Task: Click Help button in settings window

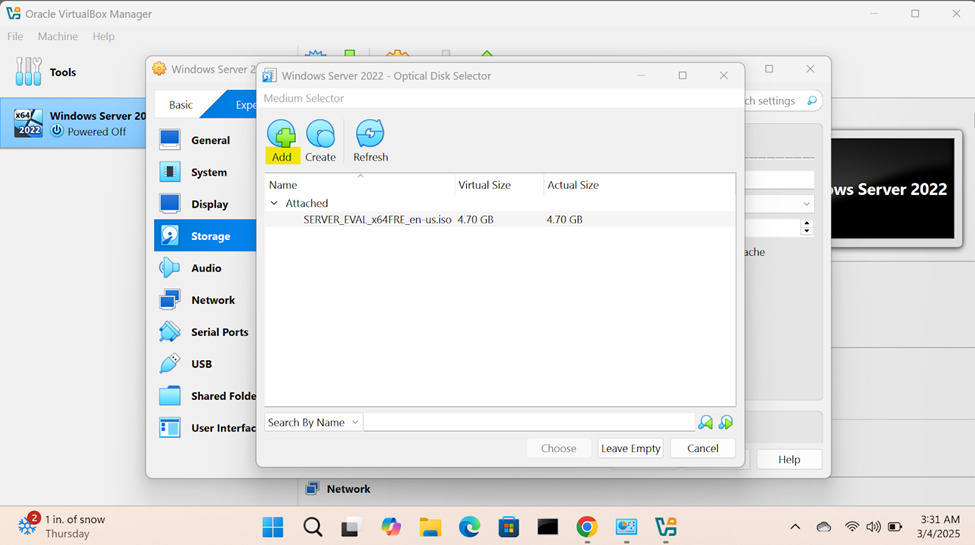Action: click(789, 460)
